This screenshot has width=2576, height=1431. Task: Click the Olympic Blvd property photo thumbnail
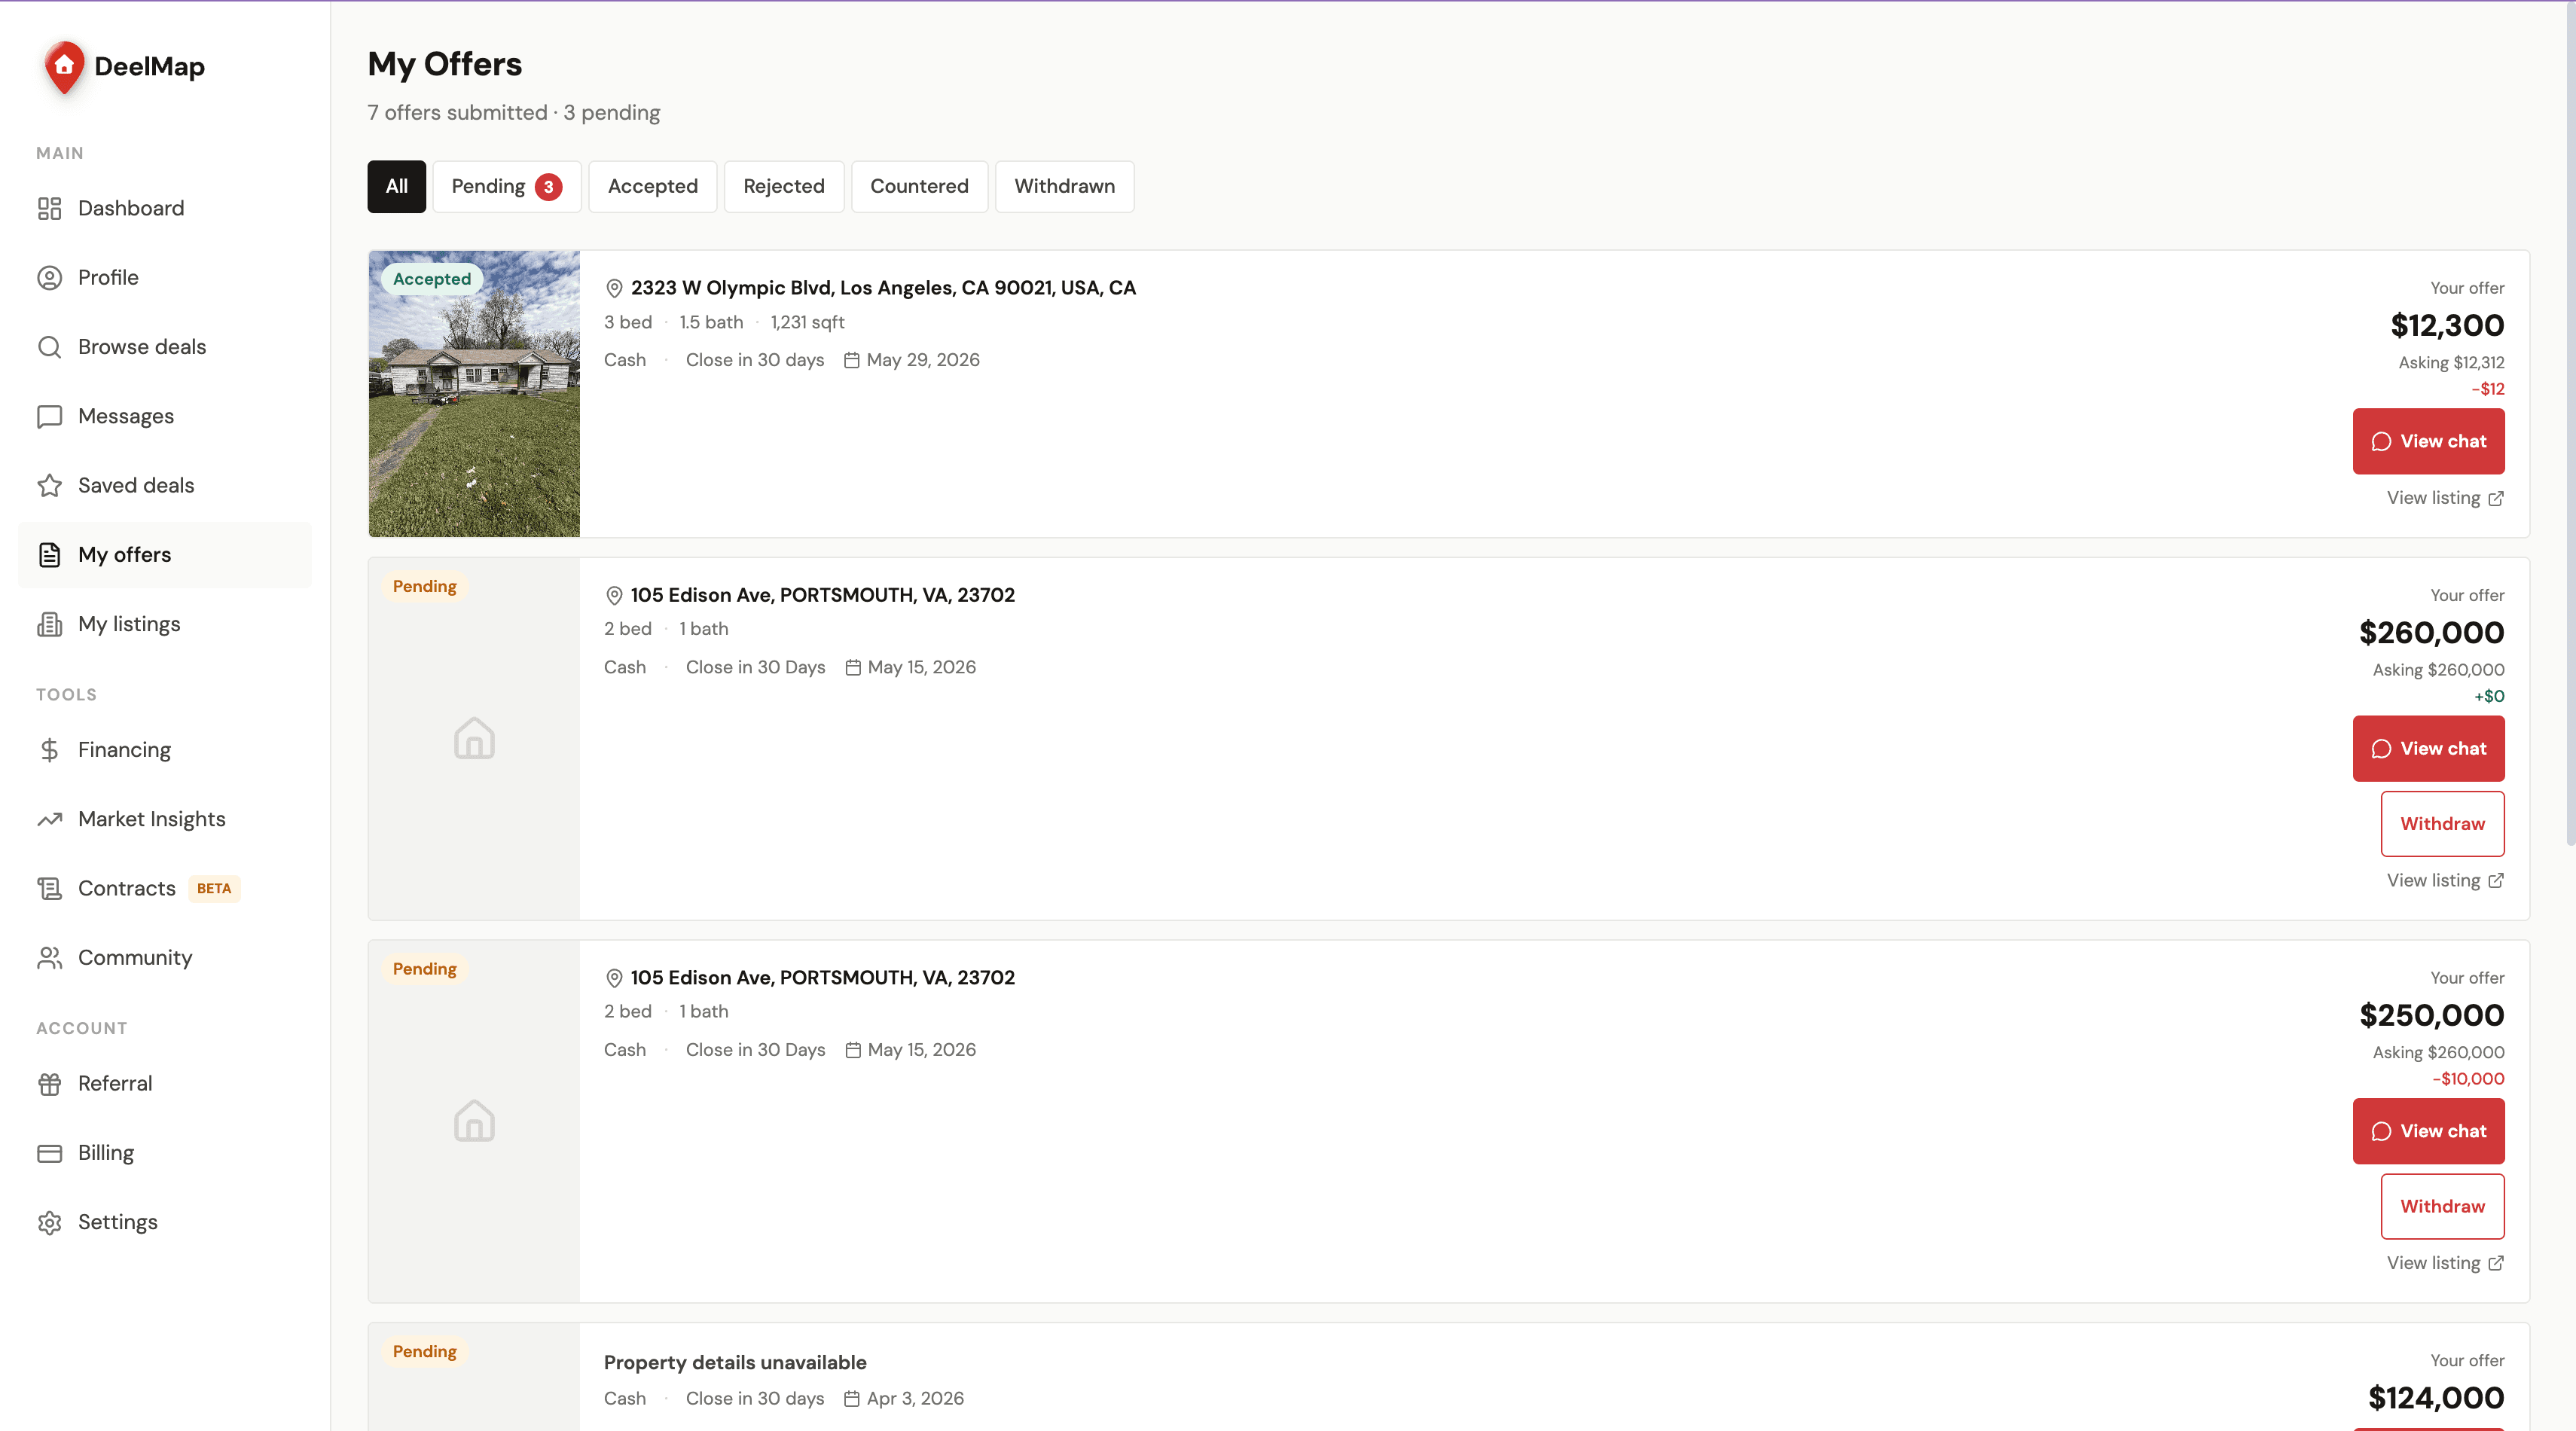pyautogui.click(x=474, y=394)
